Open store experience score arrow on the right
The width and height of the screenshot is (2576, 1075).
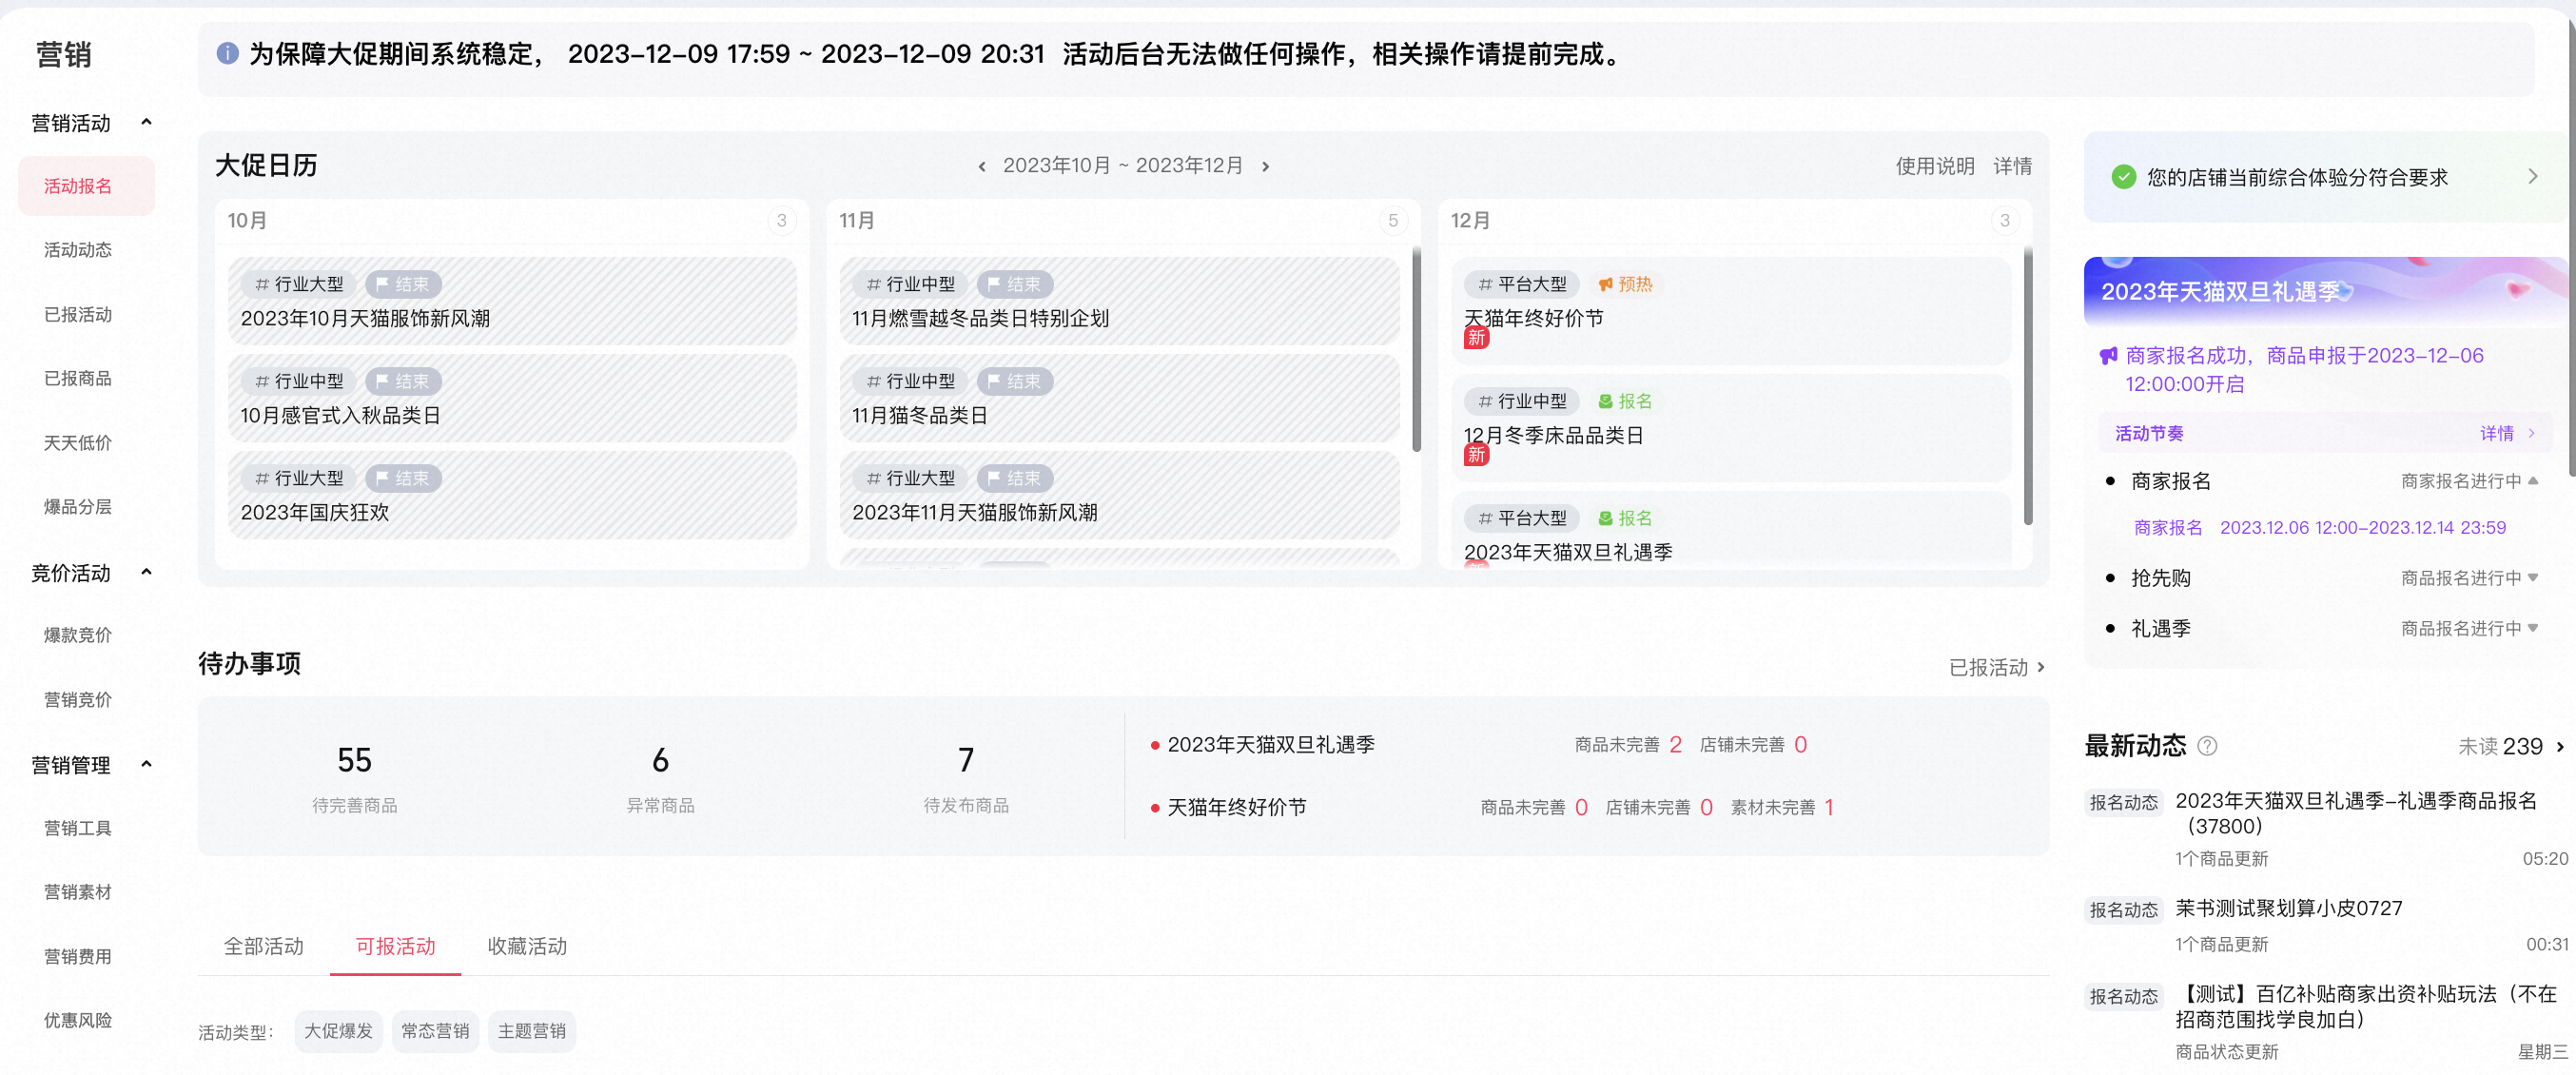click(2532, 177)
